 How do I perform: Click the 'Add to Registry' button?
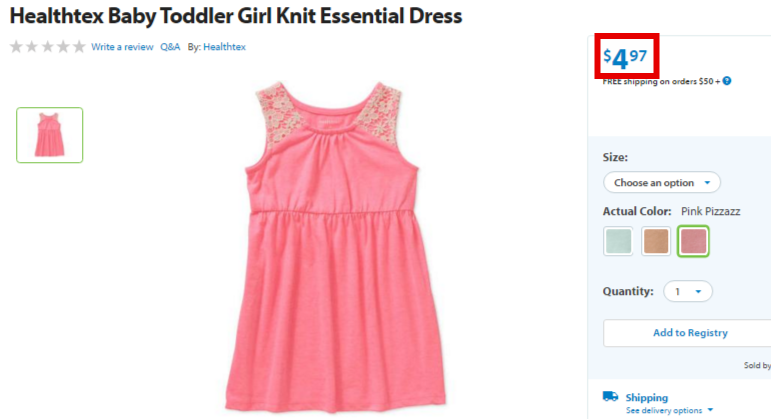click(690, 333)
